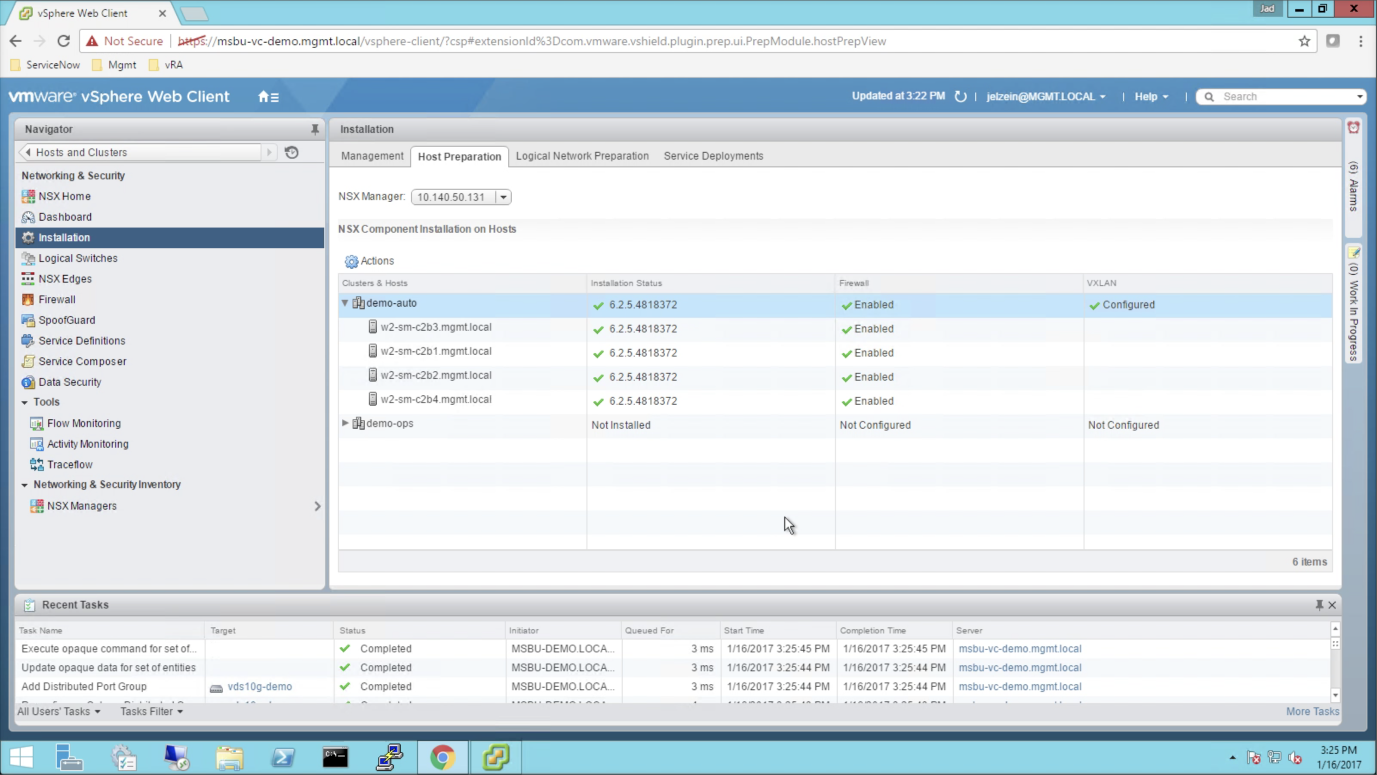
Task: Open NSX Managers inventory
Action: 82,506
